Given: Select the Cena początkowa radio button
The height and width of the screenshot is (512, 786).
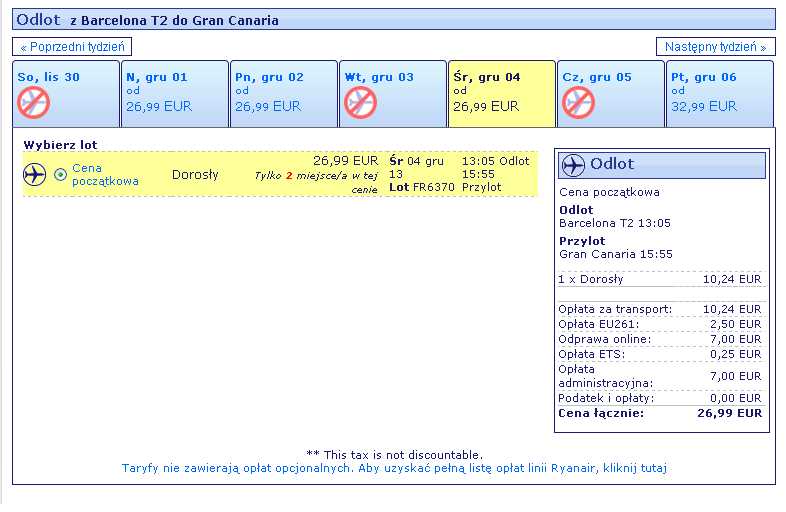Looking at the screenshot, I should tap(60, 175).
